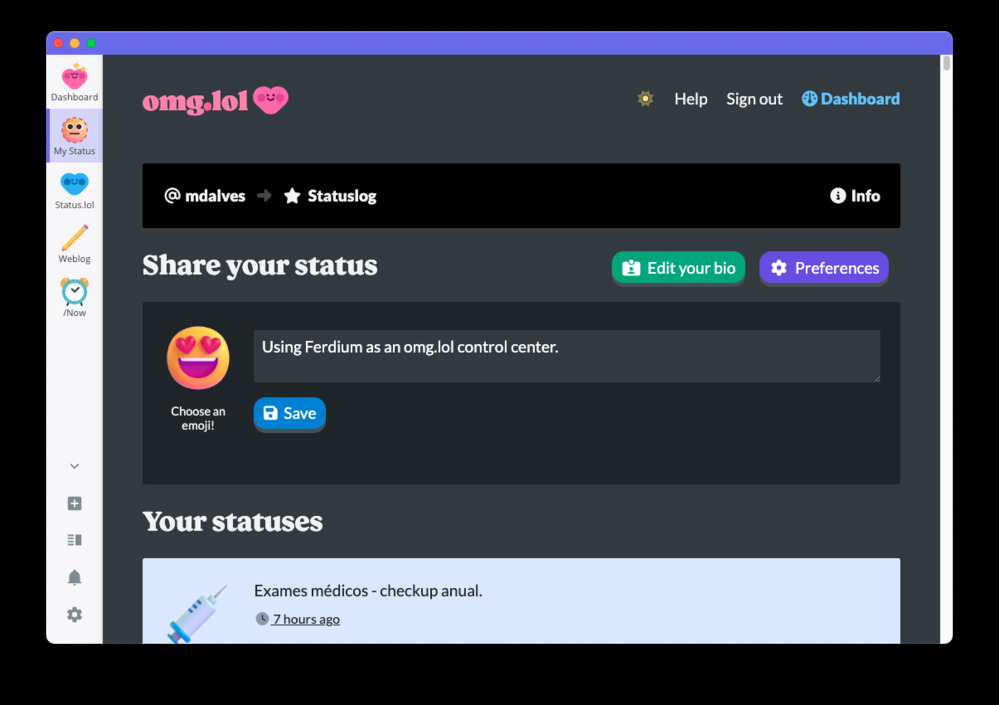Click the add new service plus icon
999x705 pixels.
74,504
